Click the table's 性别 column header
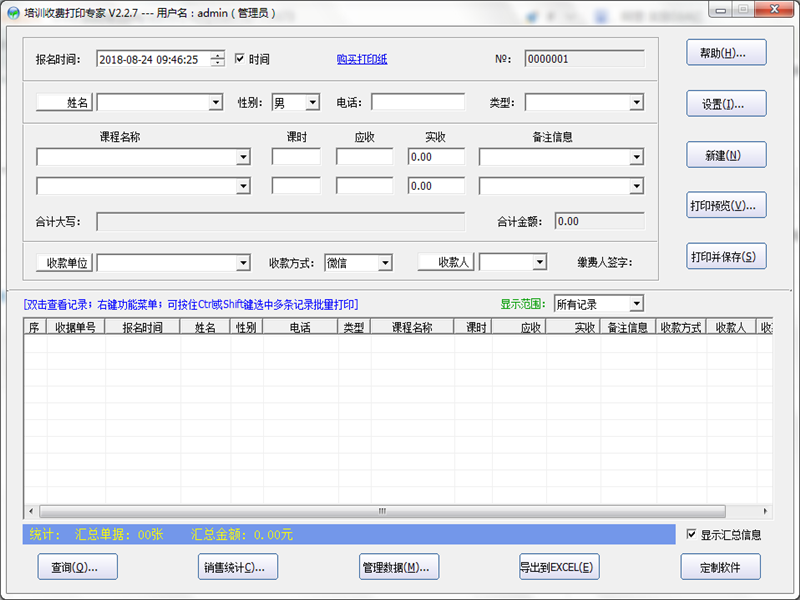Image resolution: width=800 pixels, height=600 pixels. coord(246,327)
